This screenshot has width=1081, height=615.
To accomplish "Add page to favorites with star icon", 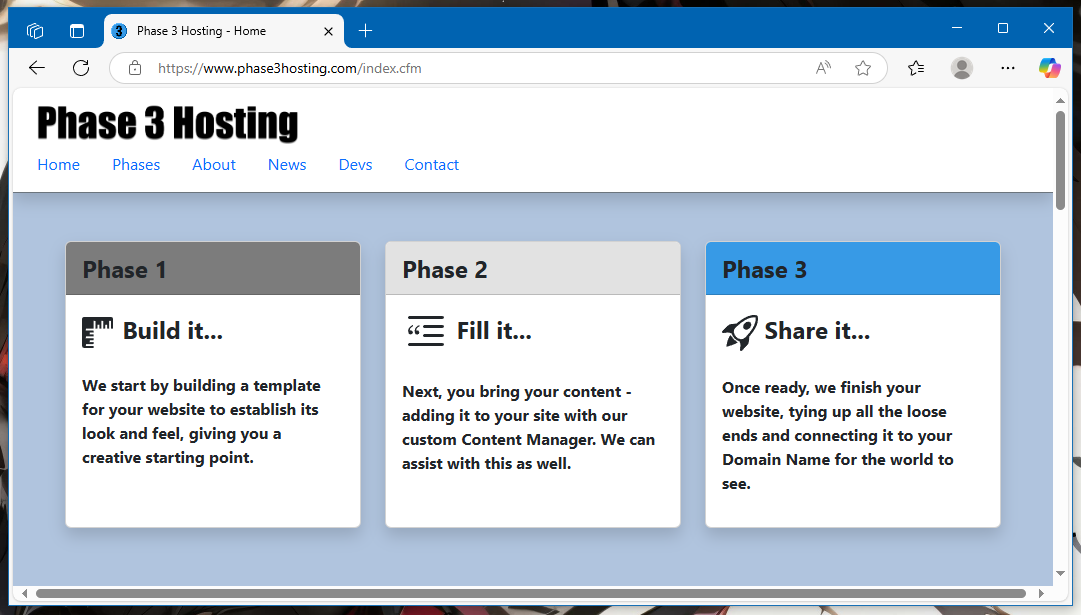I will [x=862, y=68].
